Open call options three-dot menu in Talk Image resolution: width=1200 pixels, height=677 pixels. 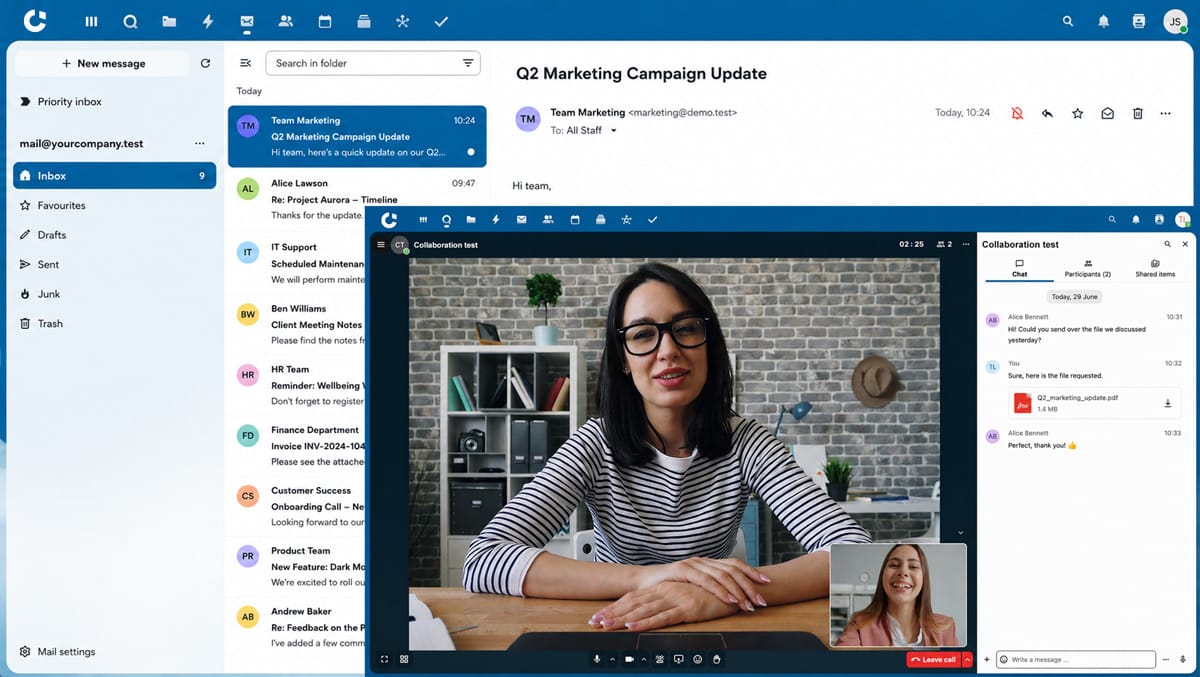coord(965,244)
